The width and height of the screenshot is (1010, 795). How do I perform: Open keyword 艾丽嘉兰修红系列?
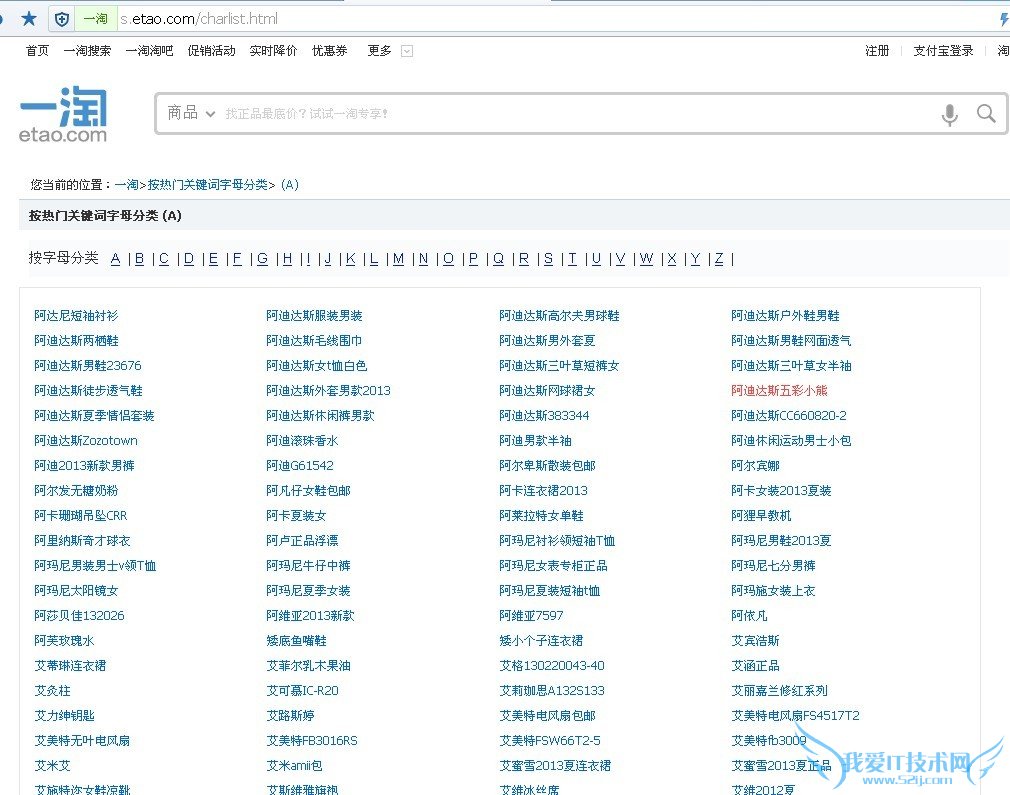779,691
